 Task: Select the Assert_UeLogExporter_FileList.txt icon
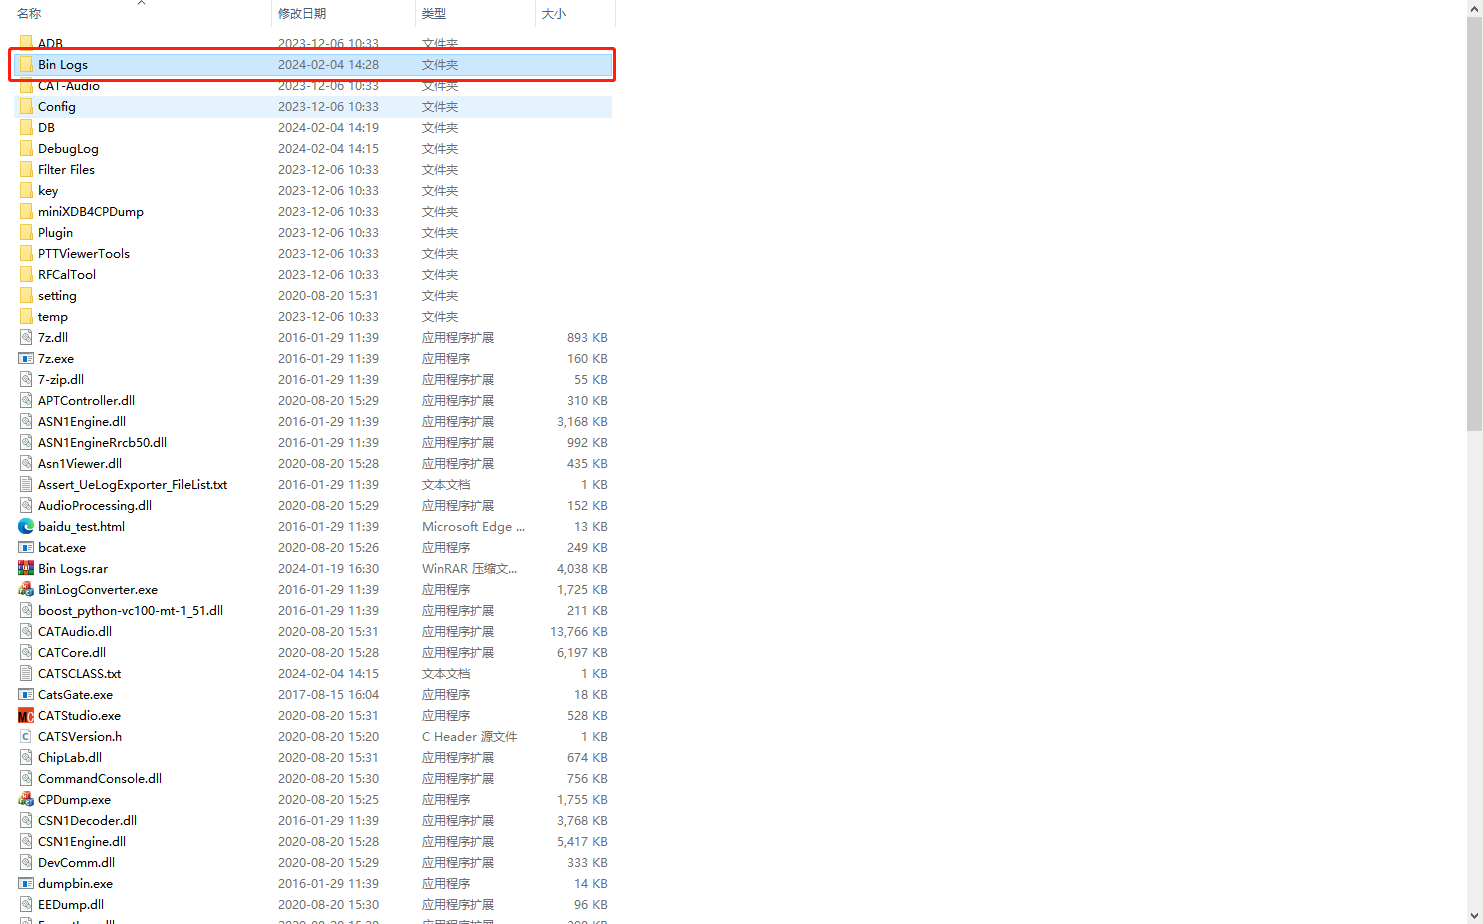(x=26, y=484)
